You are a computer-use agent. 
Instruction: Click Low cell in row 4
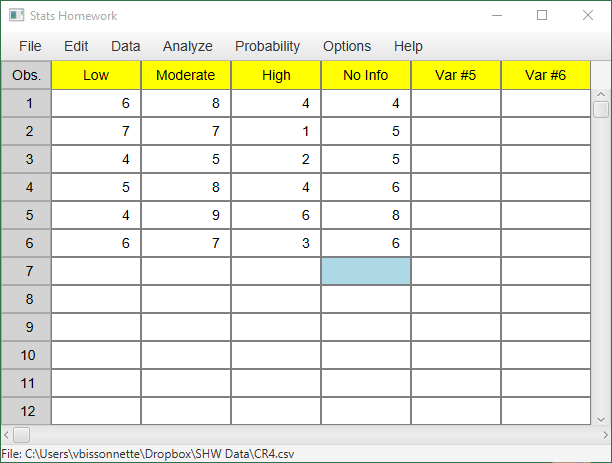[x=96, y=187]
